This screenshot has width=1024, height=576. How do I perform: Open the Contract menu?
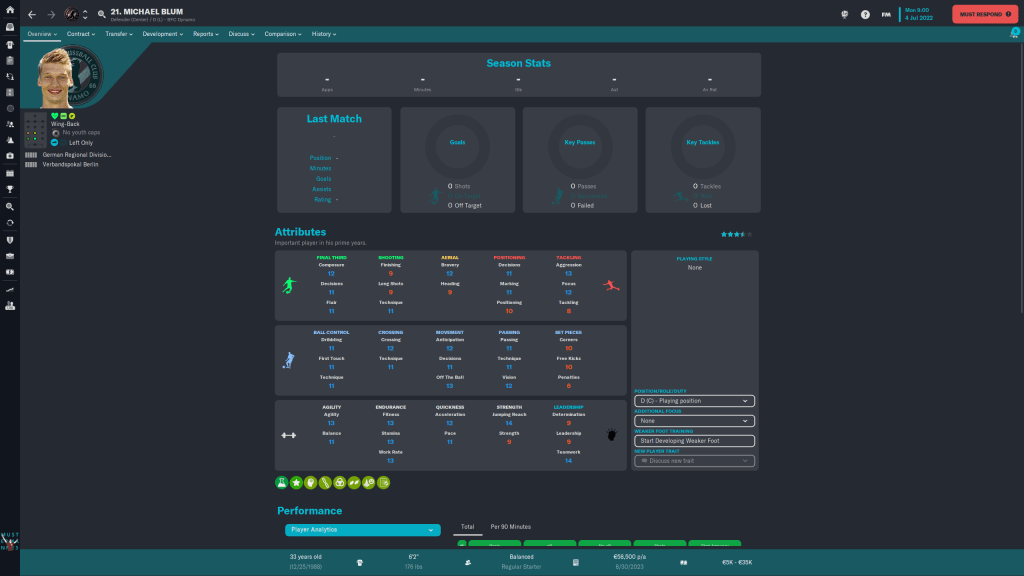click(81, 34)
